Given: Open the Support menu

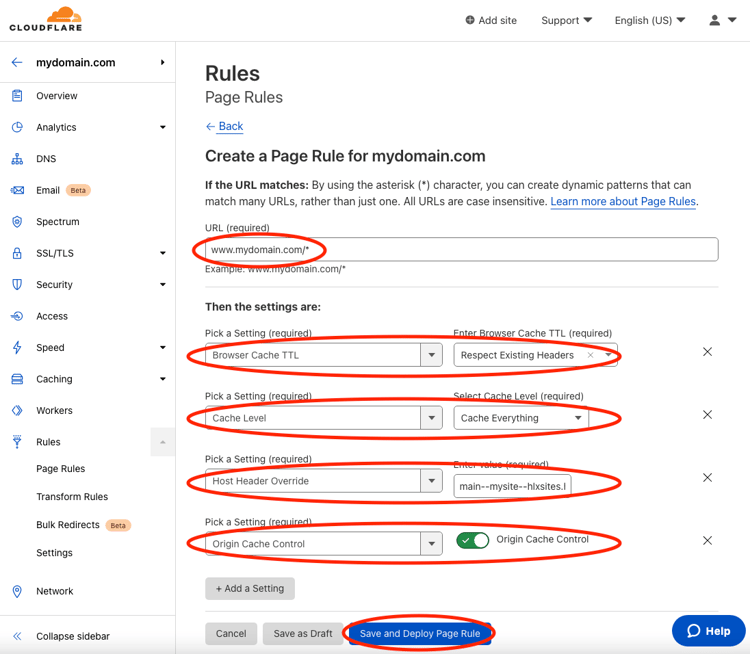Looking at the screenshot, I should pyautogui.click(x=566, y=20).
